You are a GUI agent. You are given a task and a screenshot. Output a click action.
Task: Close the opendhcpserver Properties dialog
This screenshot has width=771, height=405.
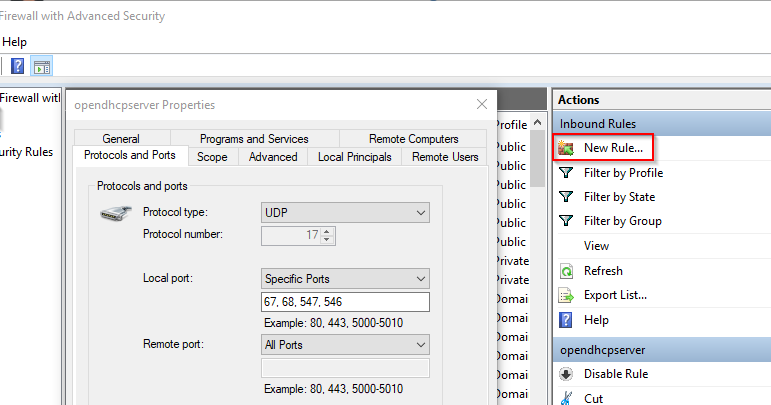point(481,104)
